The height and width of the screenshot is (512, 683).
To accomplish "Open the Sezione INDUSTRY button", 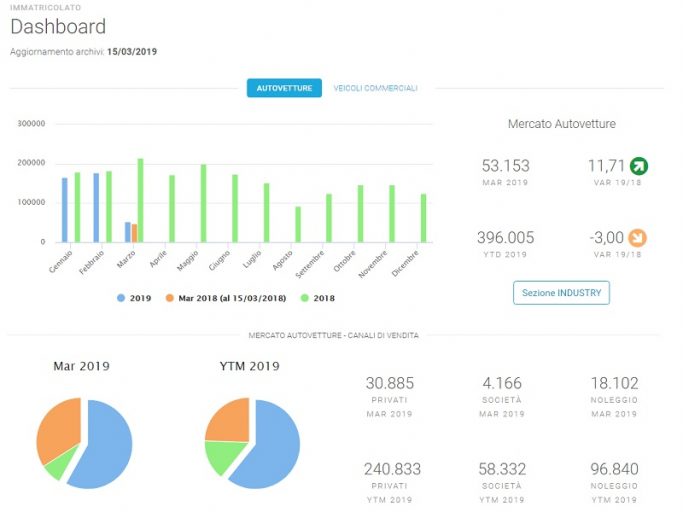I will tap(561, 293).
